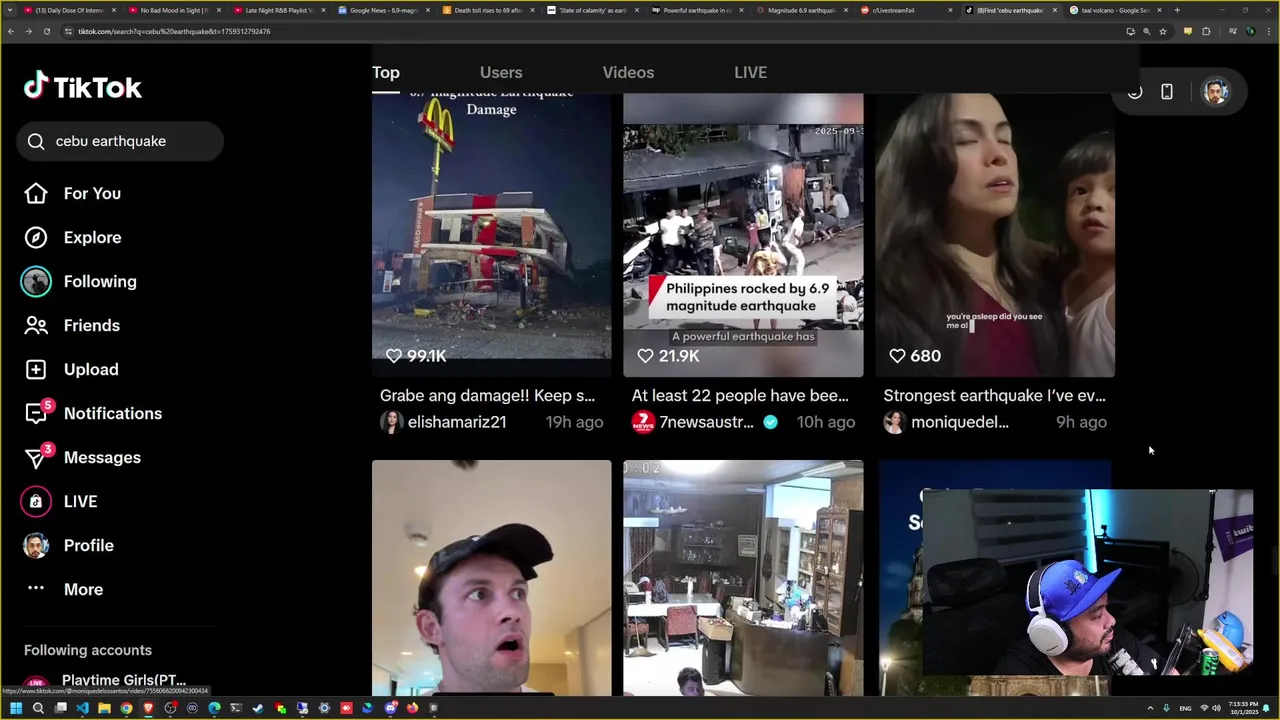Screen dimensions: 1280x720
Task: Click the browser address bar URL
Action: pyautogui.click(x=174, y=31)
